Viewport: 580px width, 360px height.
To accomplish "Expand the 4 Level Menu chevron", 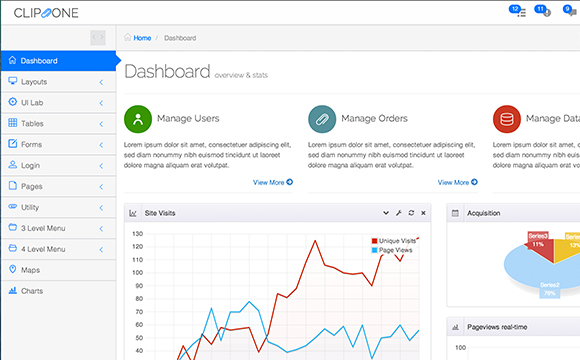I will click(101, 250).
